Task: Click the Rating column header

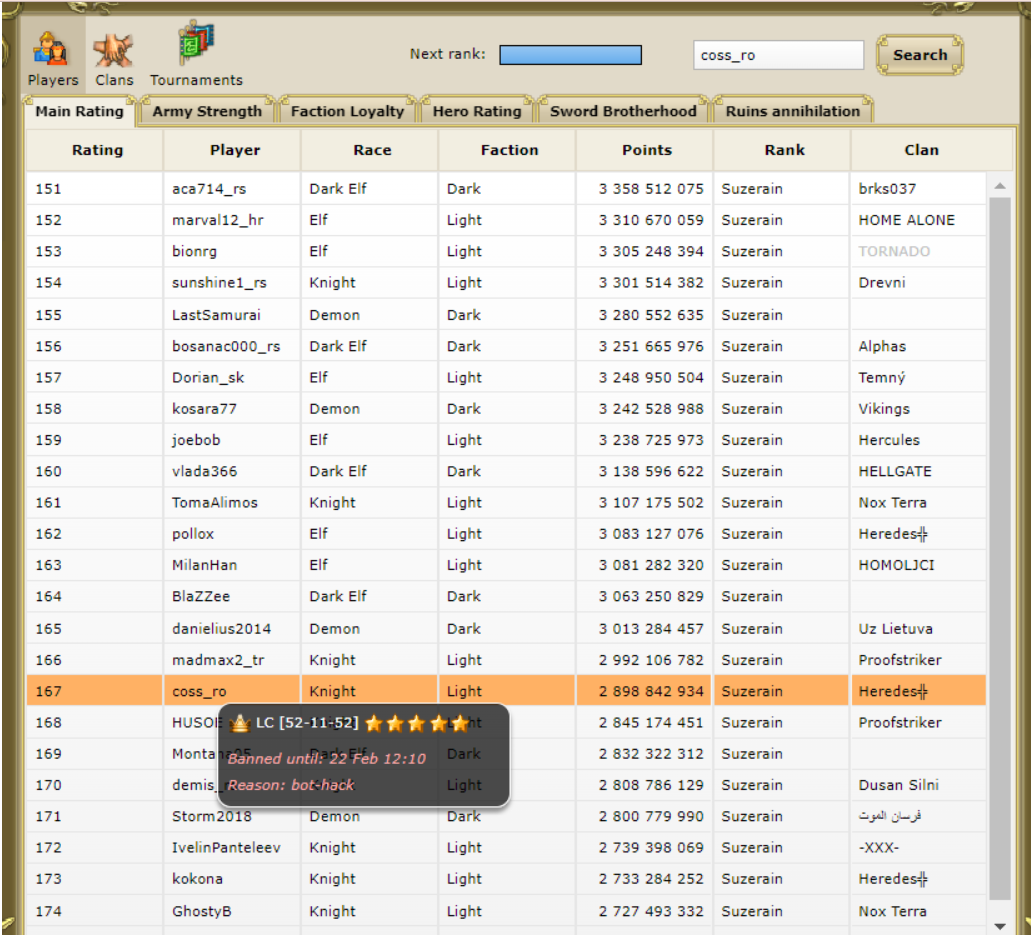Action: (97, 150)
